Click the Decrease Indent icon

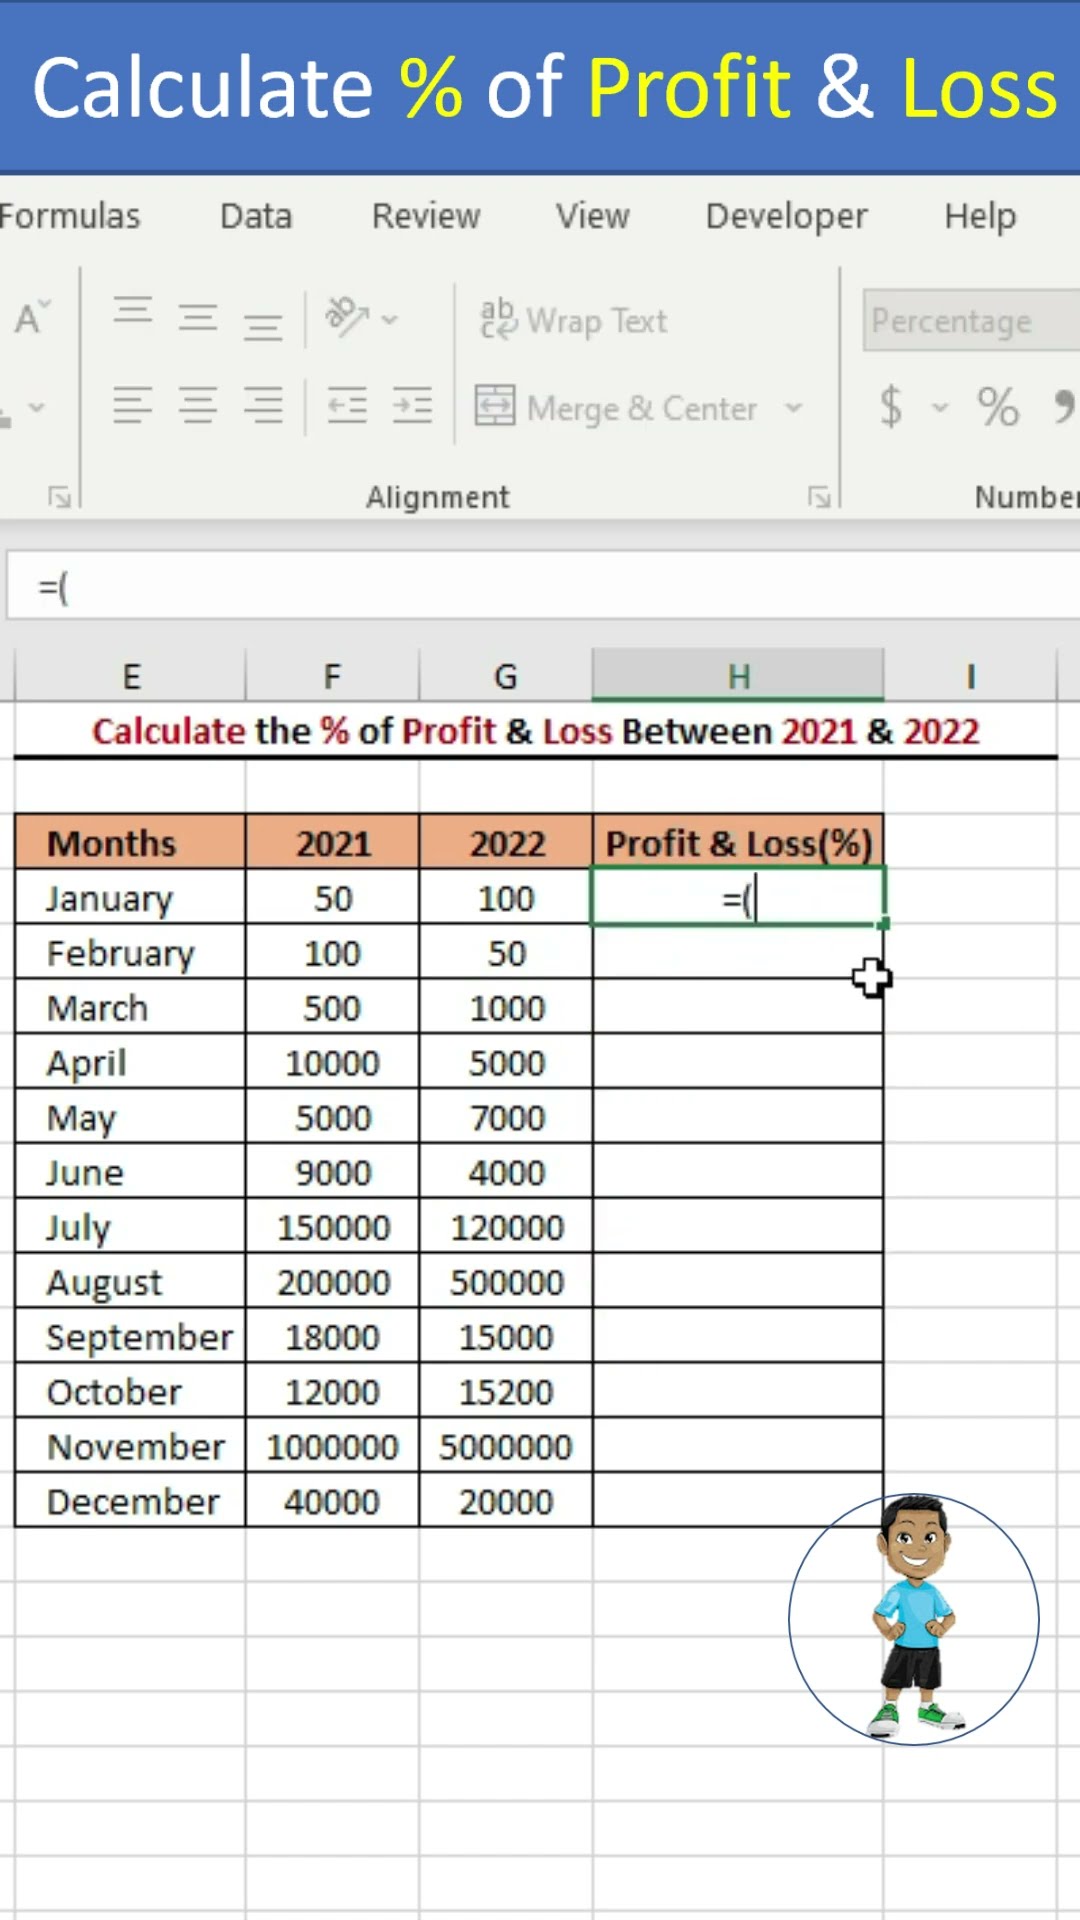click(x=347, y=406)
